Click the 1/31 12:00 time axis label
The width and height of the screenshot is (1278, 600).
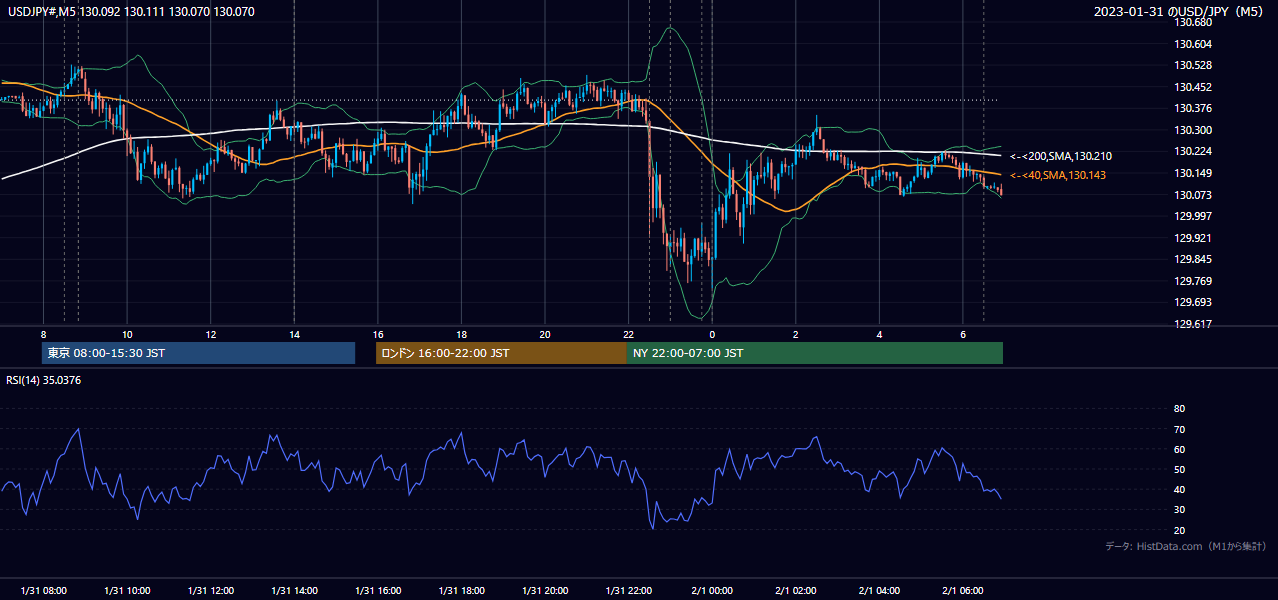tap(210, 590)
